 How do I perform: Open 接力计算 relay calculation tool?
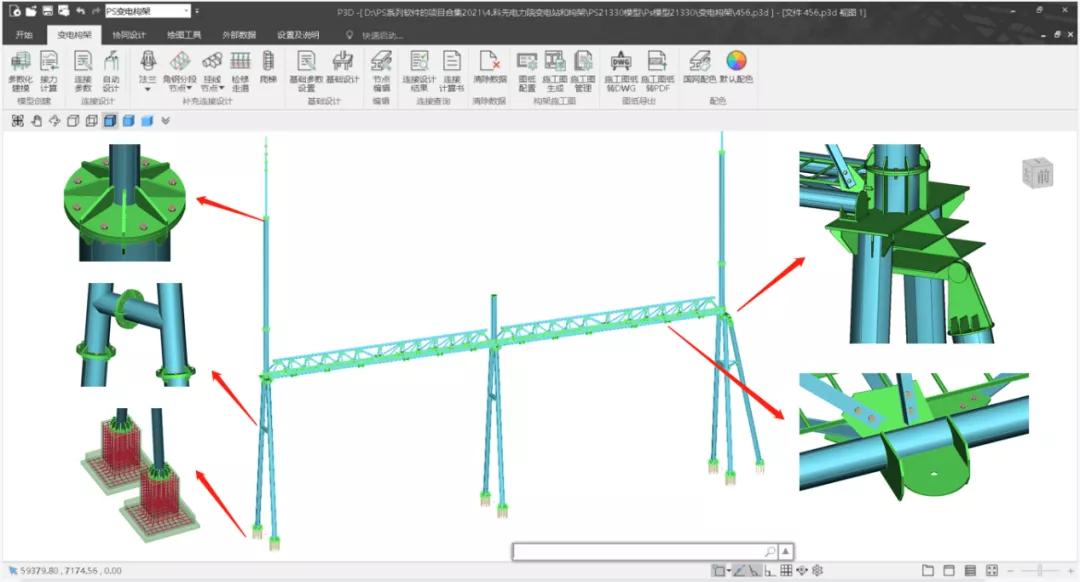click(x=48, y=69)
